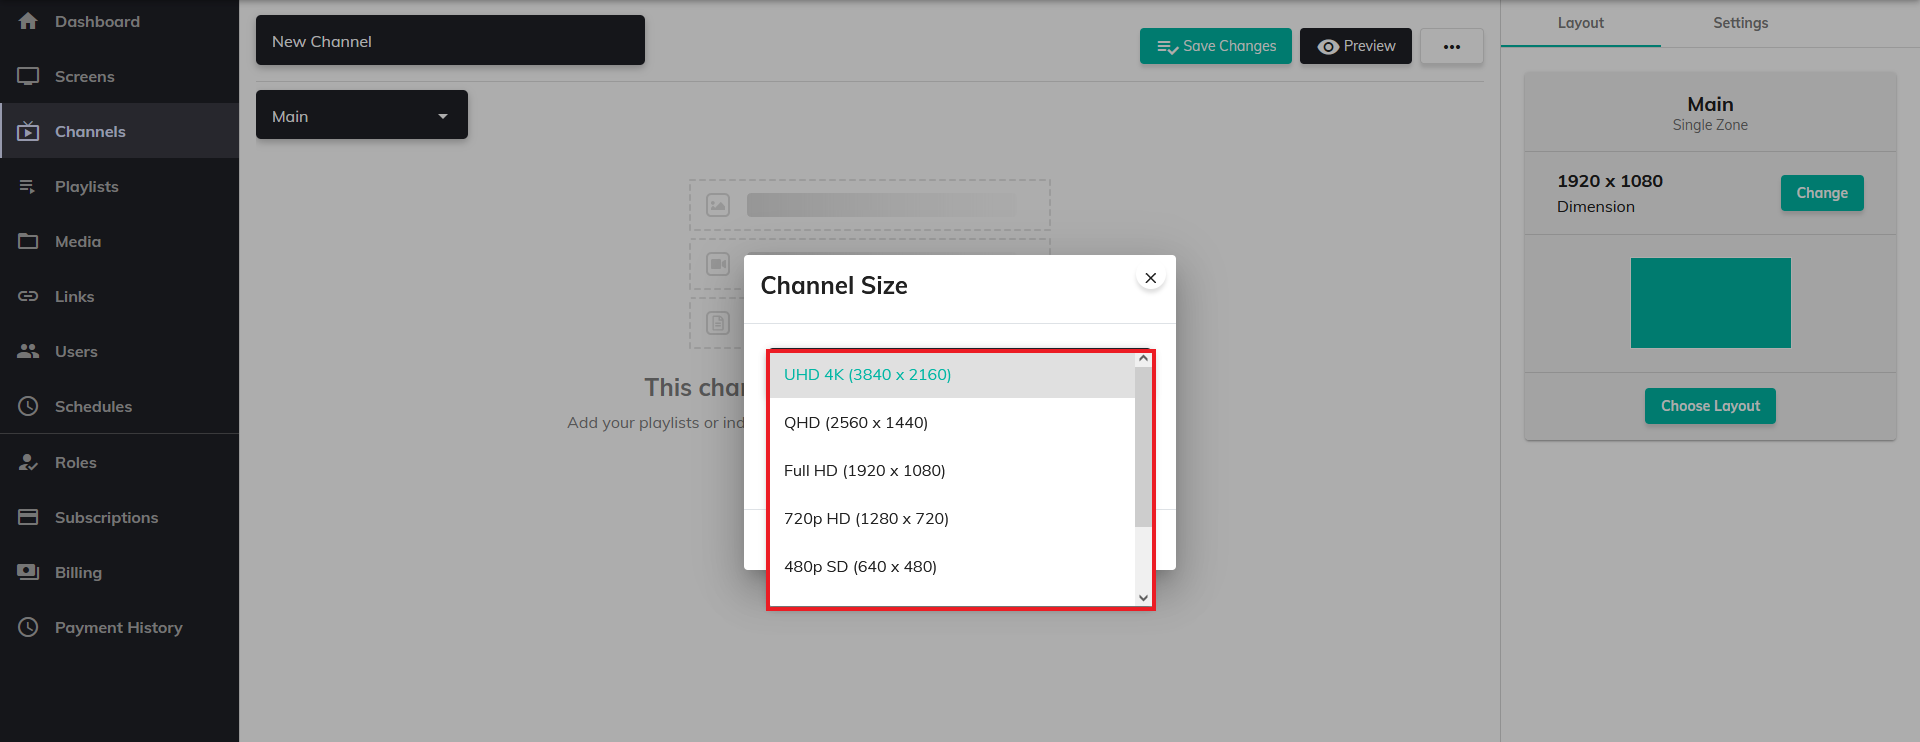Close the Channel Size dialog
This screenshot has width=1920, height=742.
(x=1151, y=278)
